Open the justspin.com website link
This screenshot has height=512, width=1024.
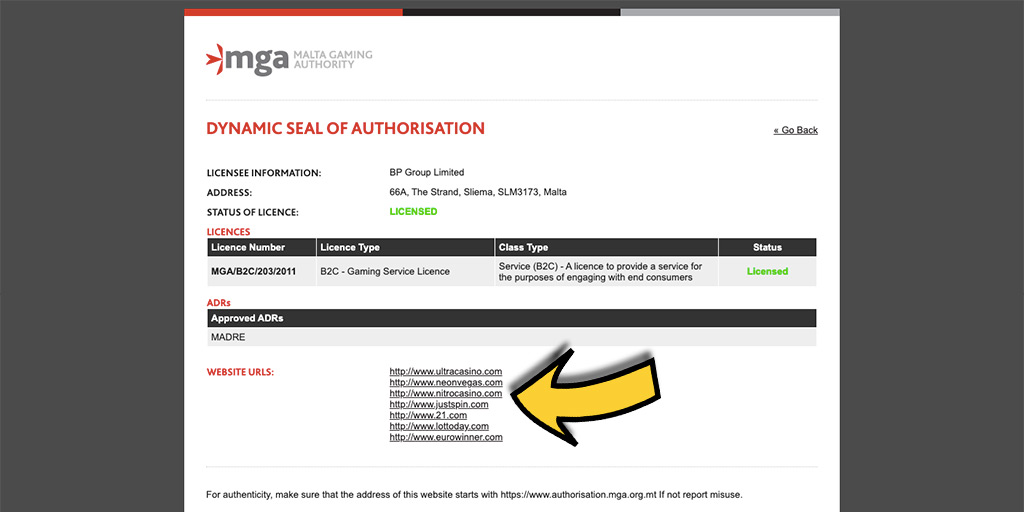(x=439, y=404)
